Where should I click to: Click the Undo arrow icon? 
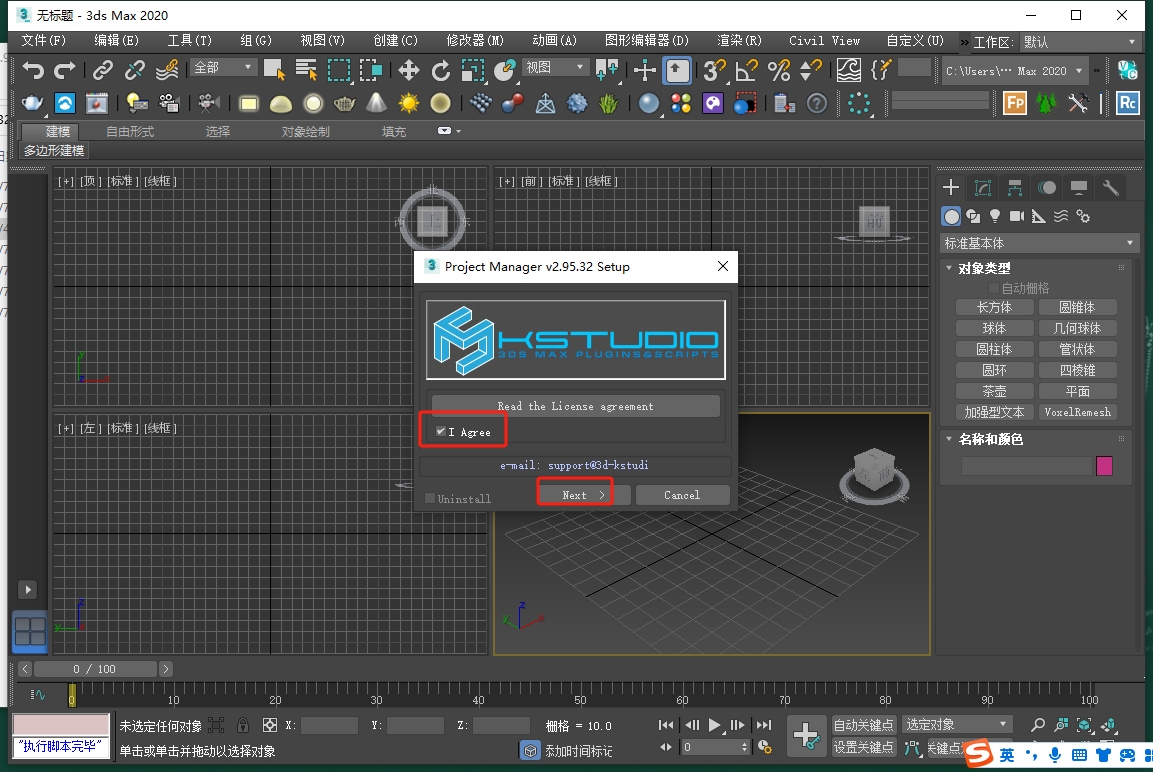point(32,71)
